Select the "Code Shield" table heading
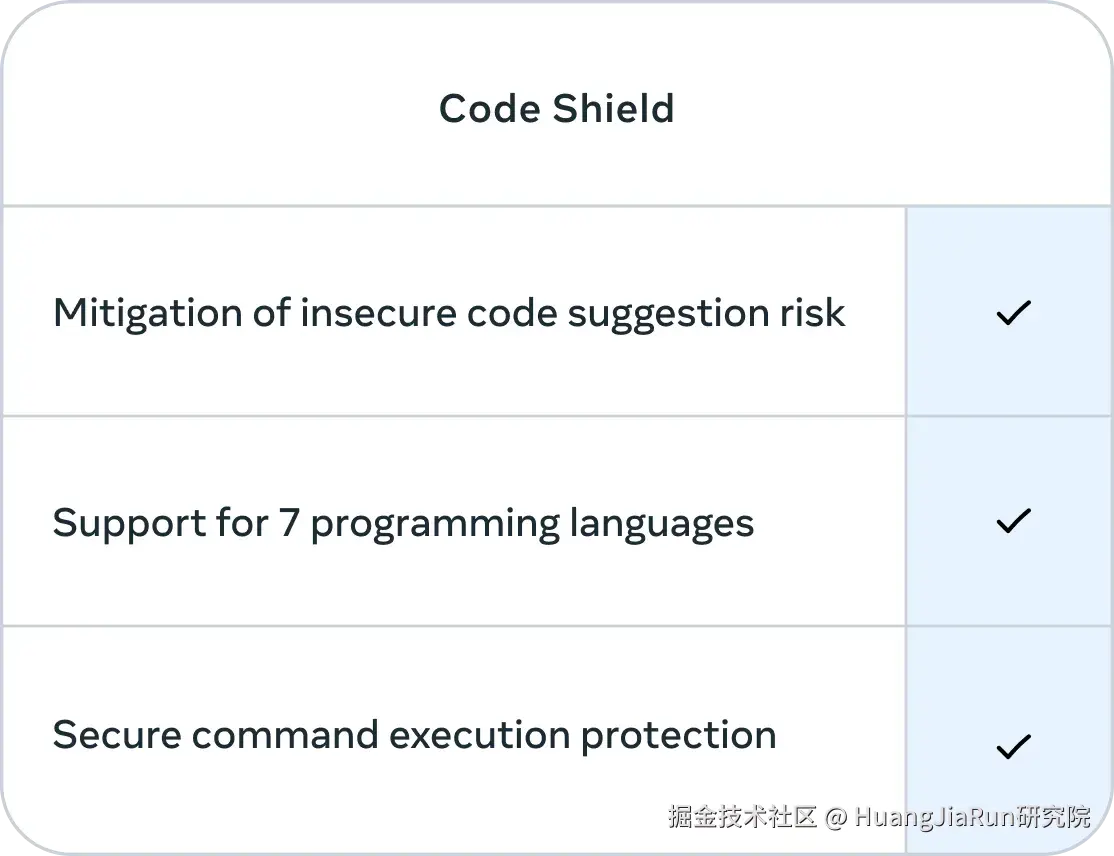The image size is (1114, 856). 557,108
